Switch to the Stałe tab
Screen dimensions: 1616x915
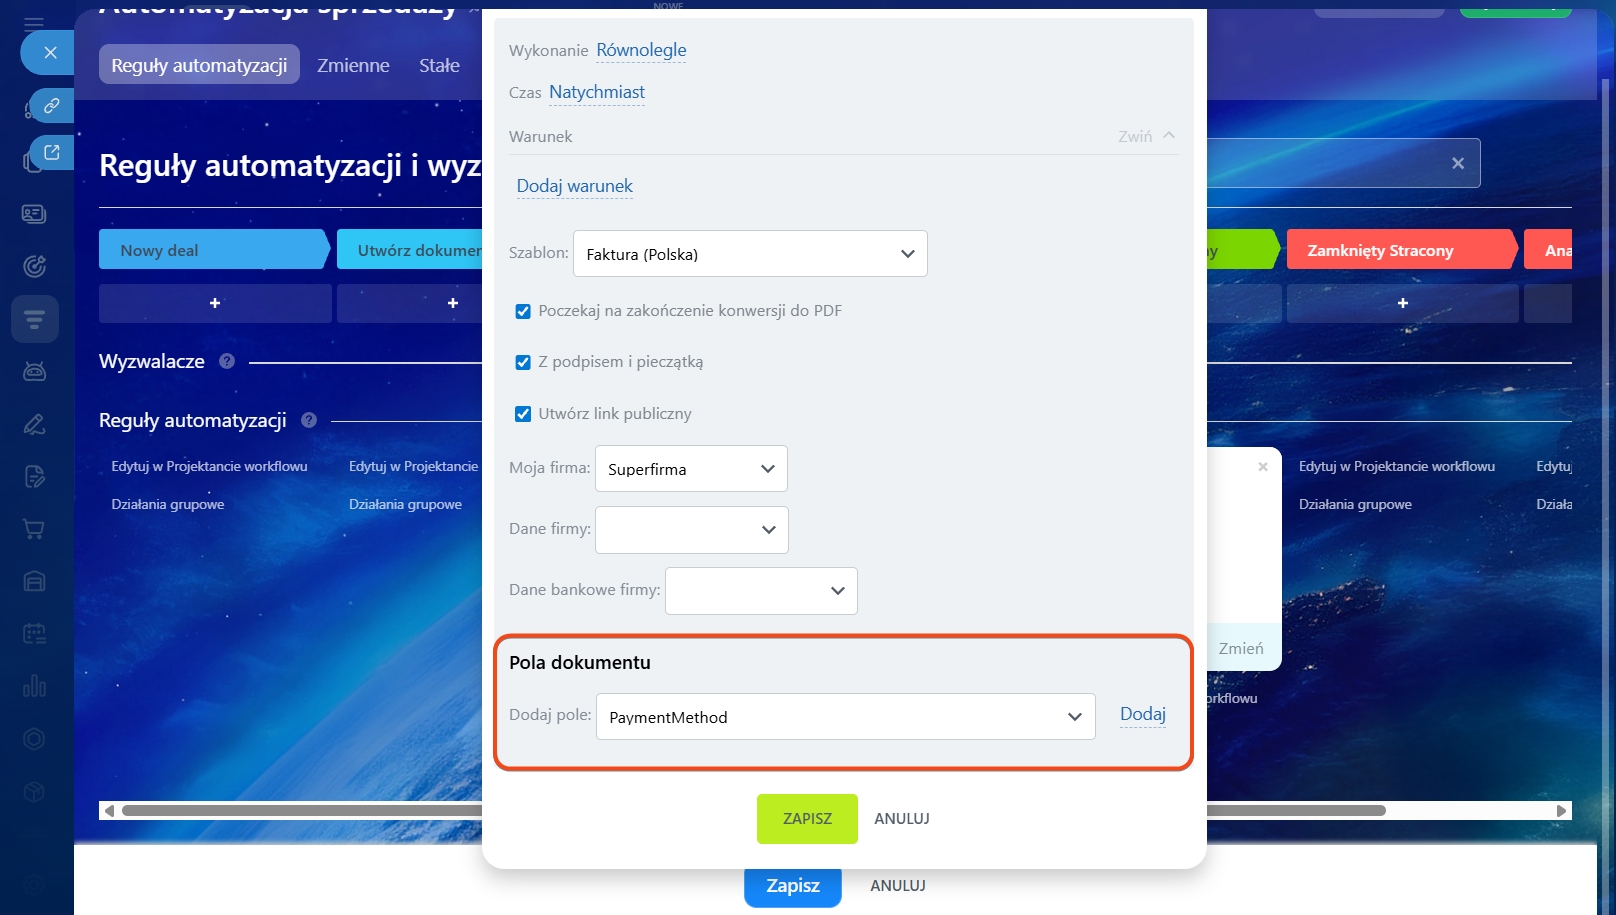(439, 65)
